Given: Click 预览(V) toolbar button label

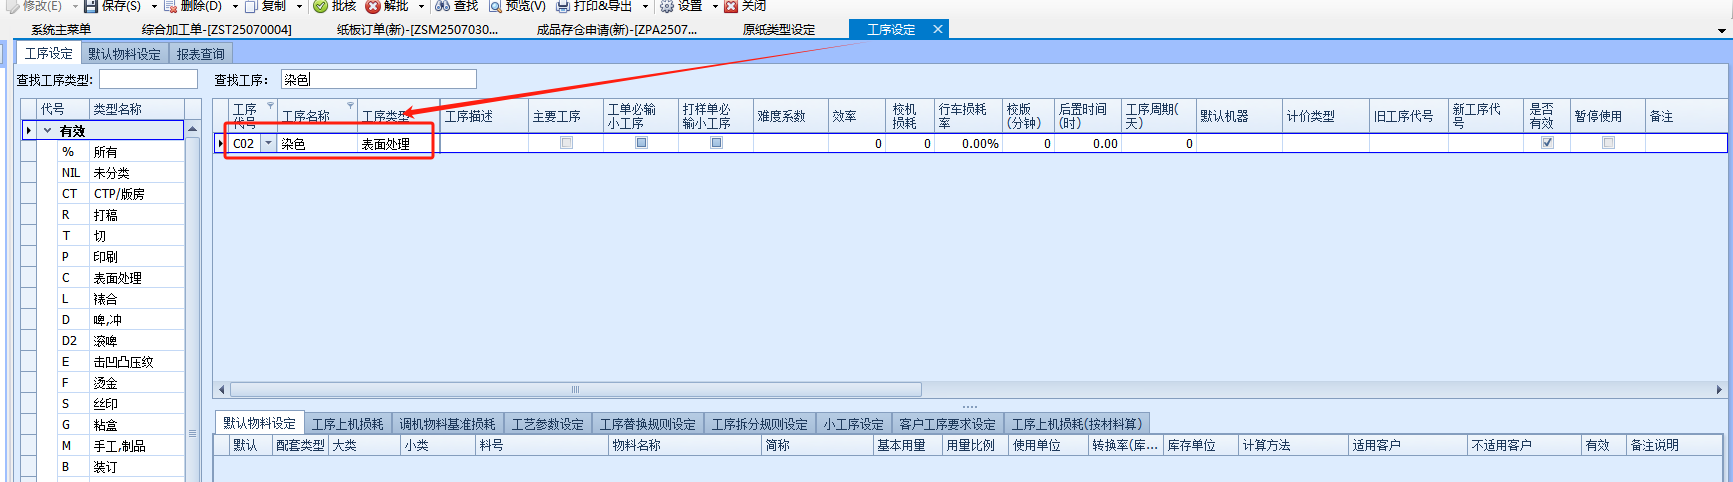Looking at the screenshot, I should coord(526,6).
